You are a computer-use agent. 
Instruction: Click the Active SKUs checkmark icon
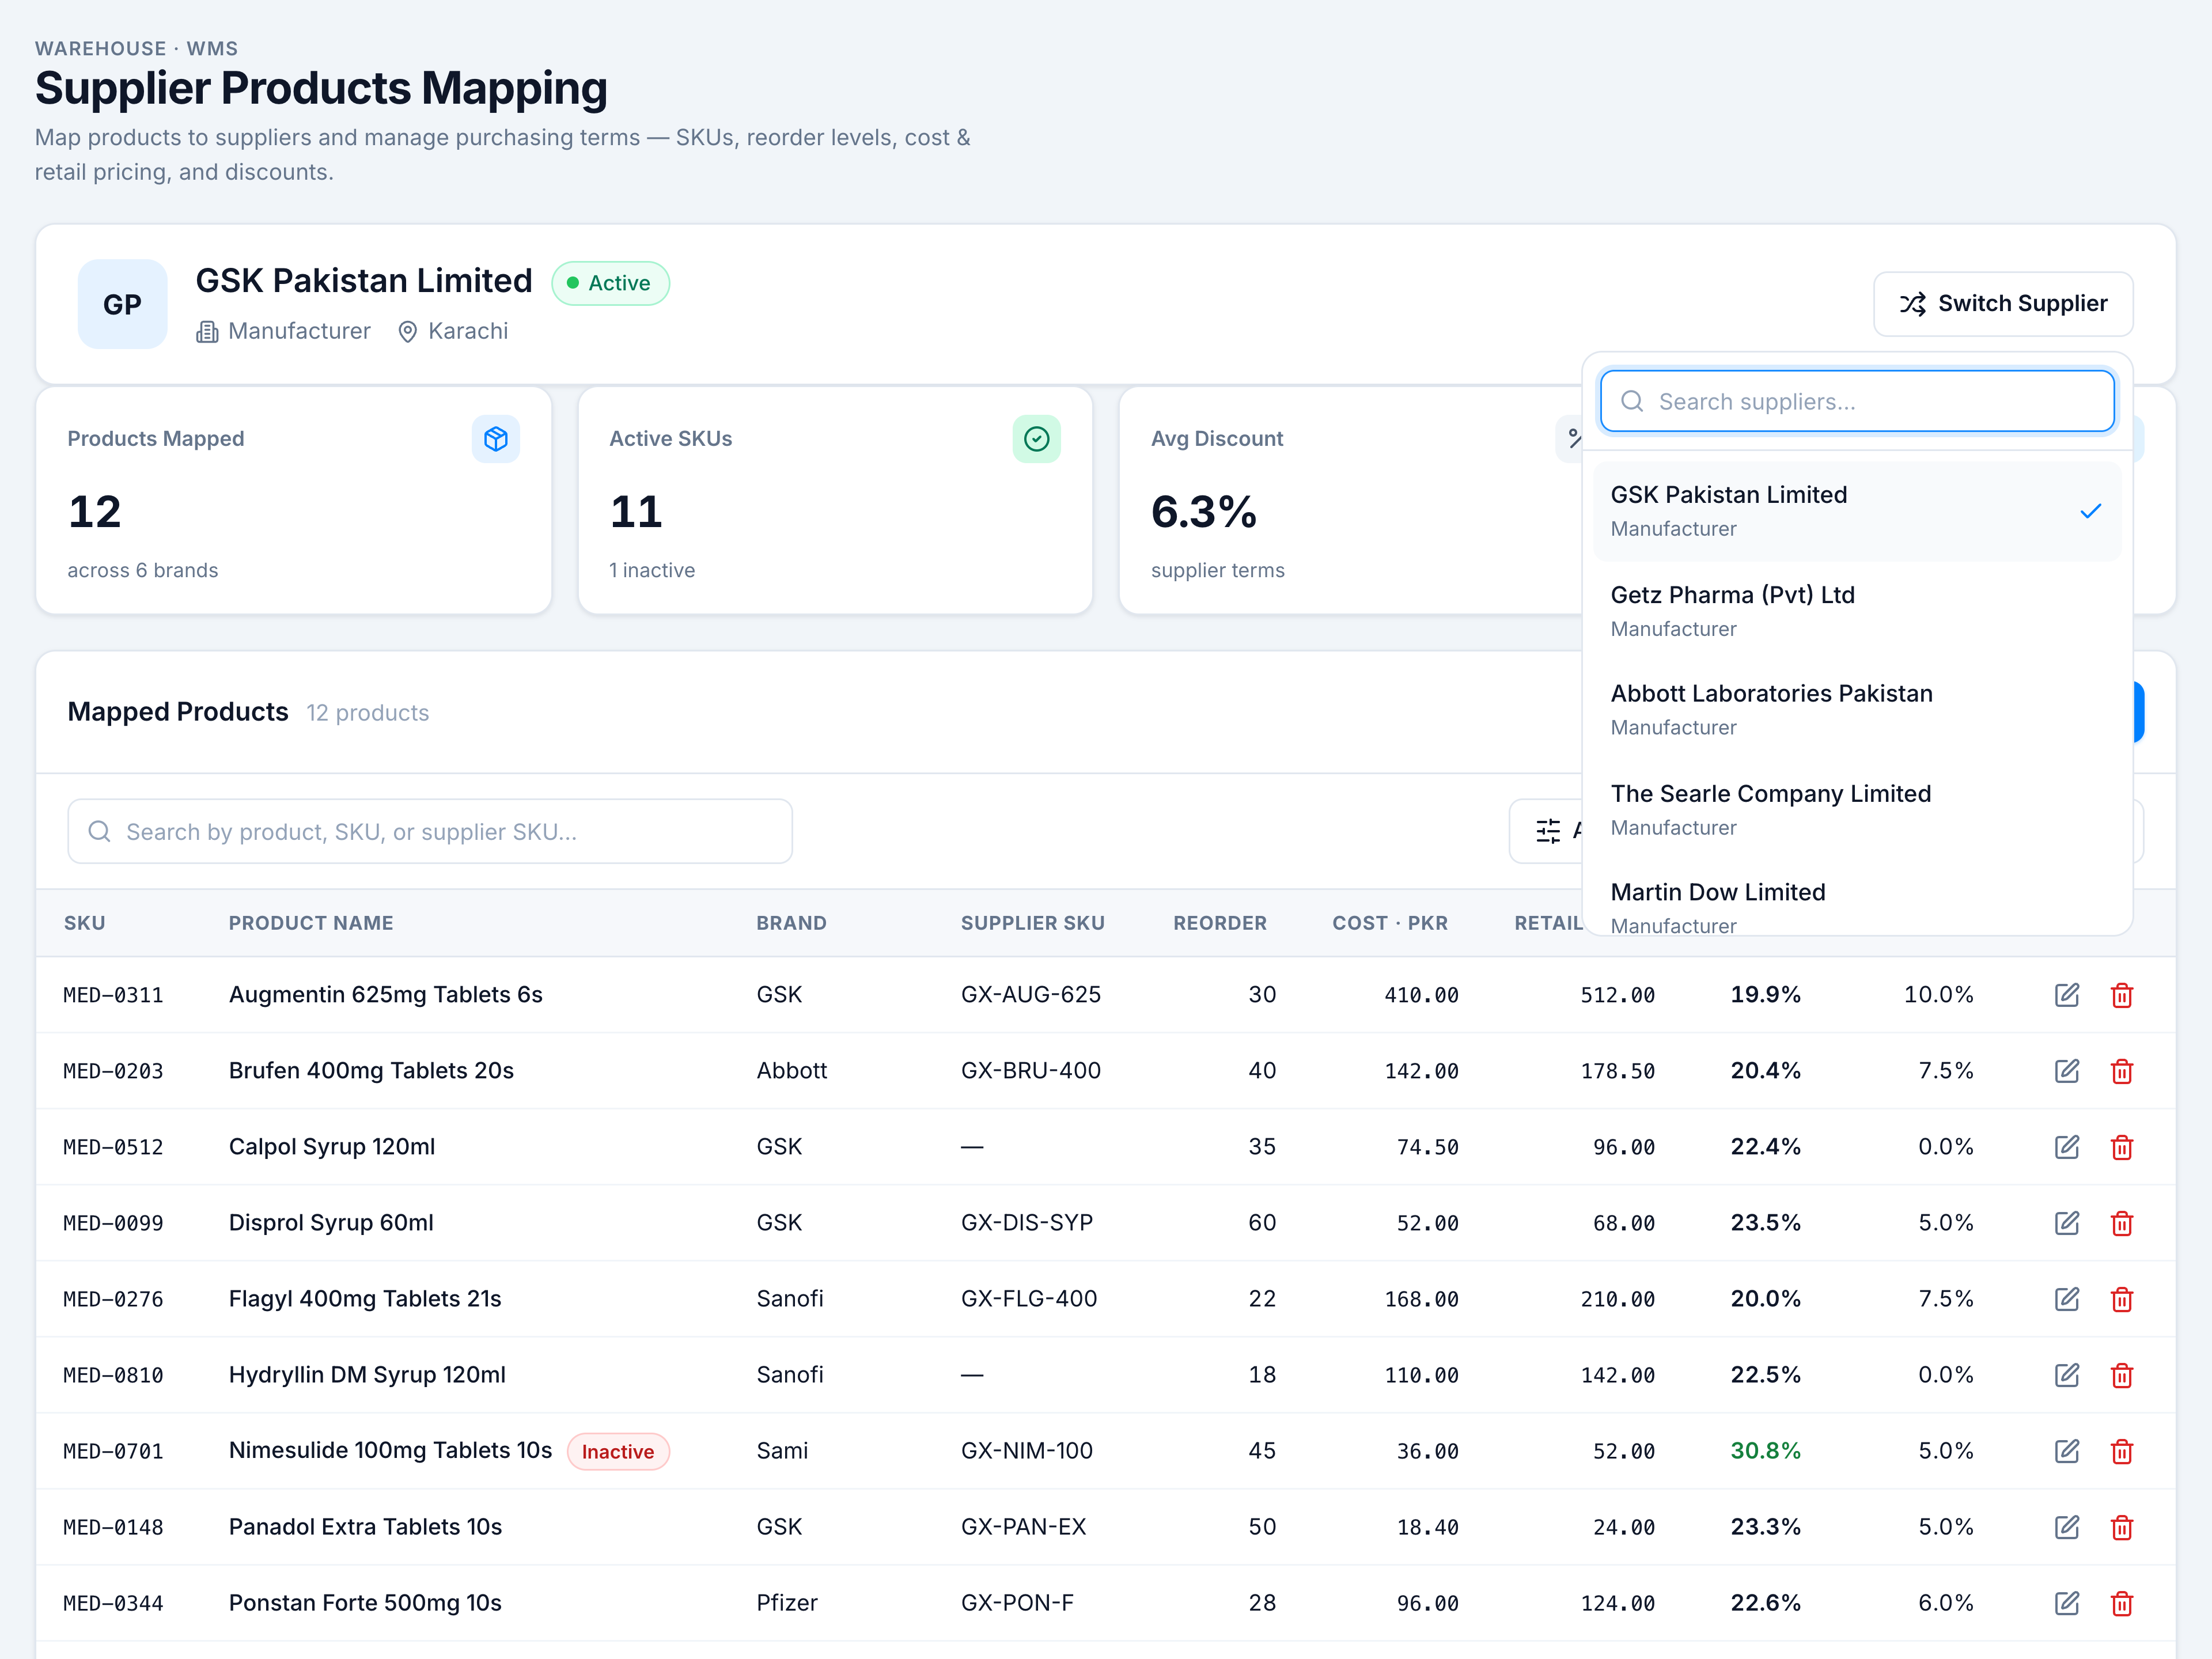(x=1037, y=439)
